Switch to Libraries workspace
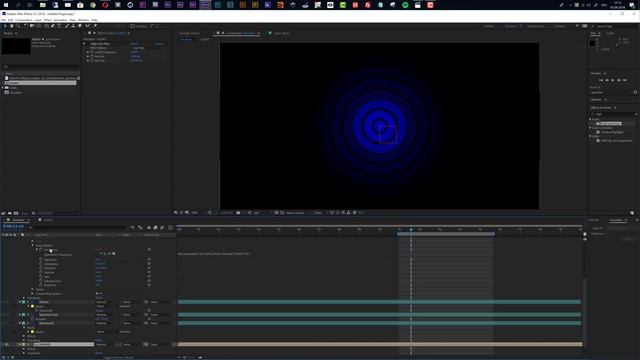Viewport: 640px width, 360px height. click(x=560, y=26)
